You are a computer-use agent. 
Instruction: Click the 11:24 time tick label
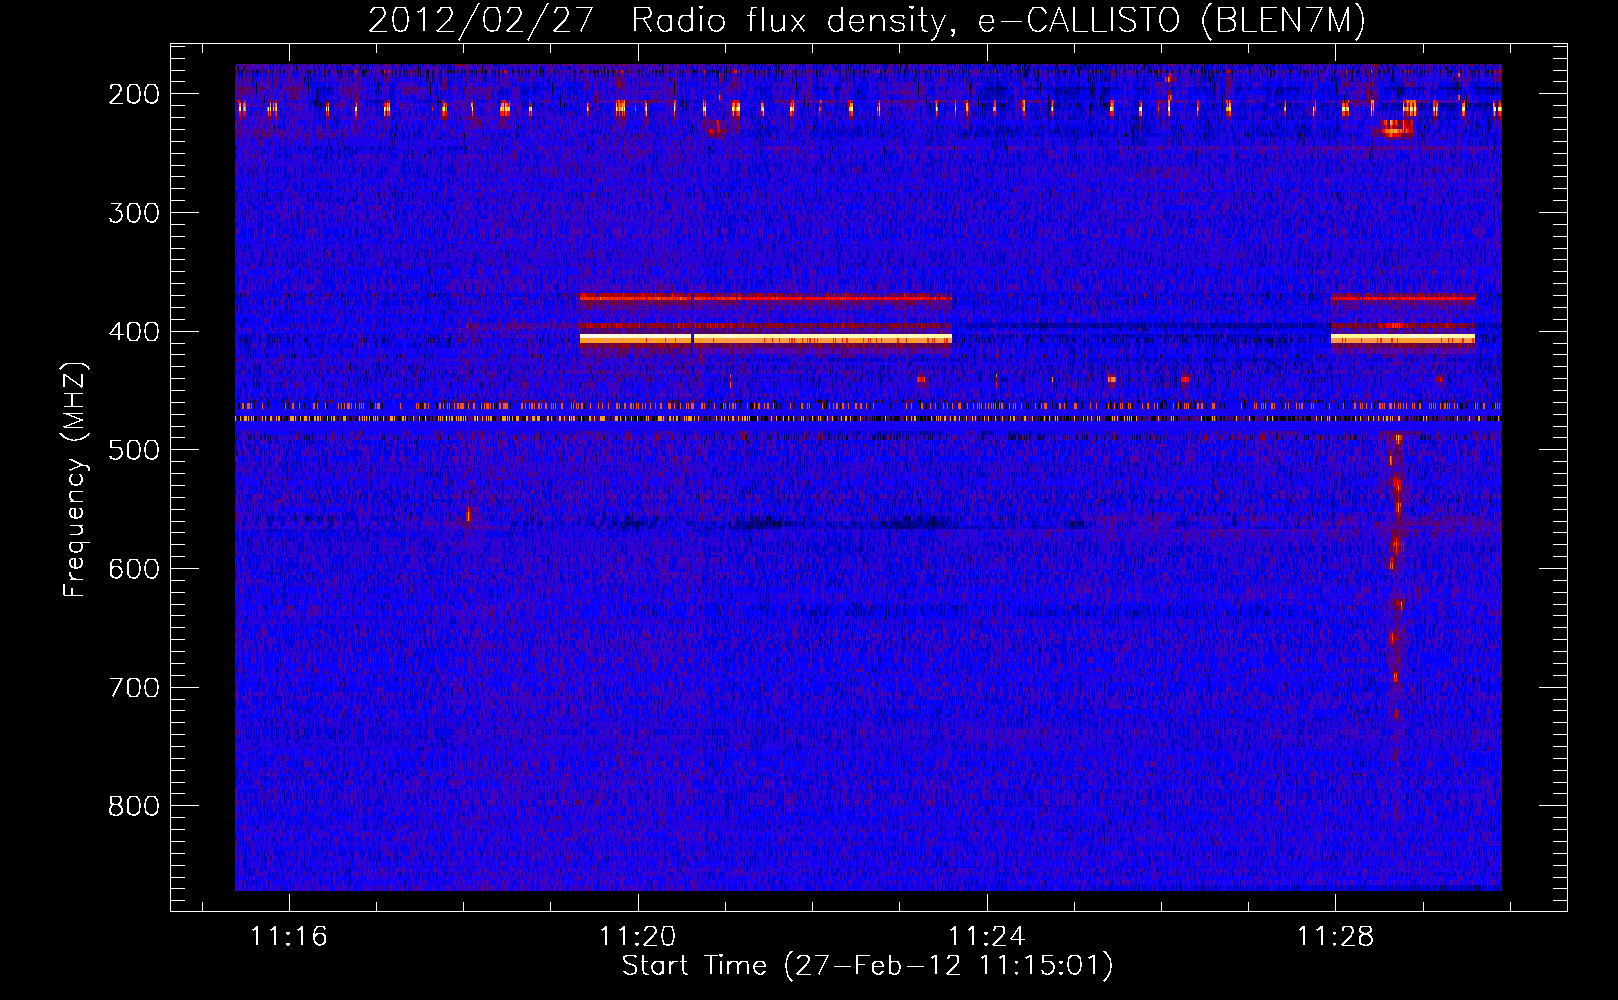pos(987,937)
